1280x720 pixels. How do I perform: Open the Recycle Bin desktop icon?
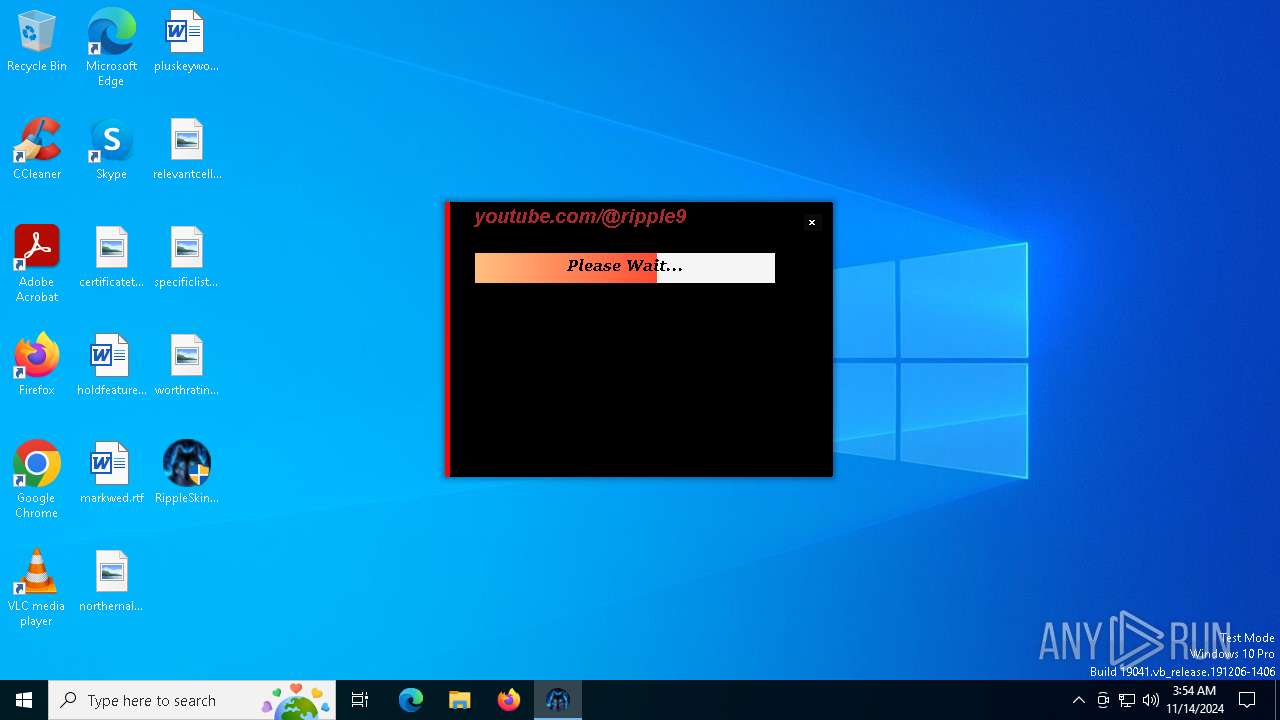tap(37, 42)
